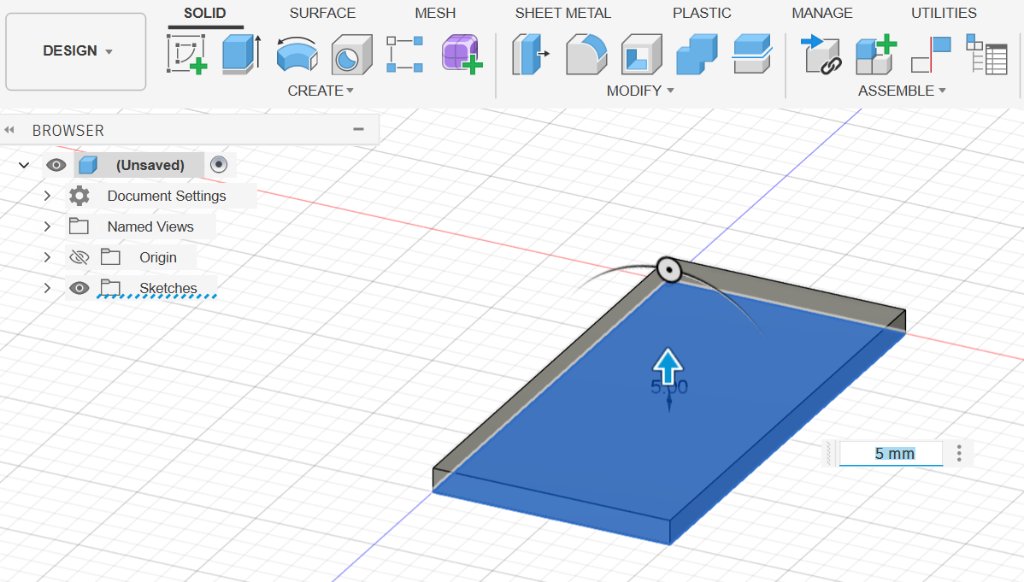Select the Hole tool

351,54
